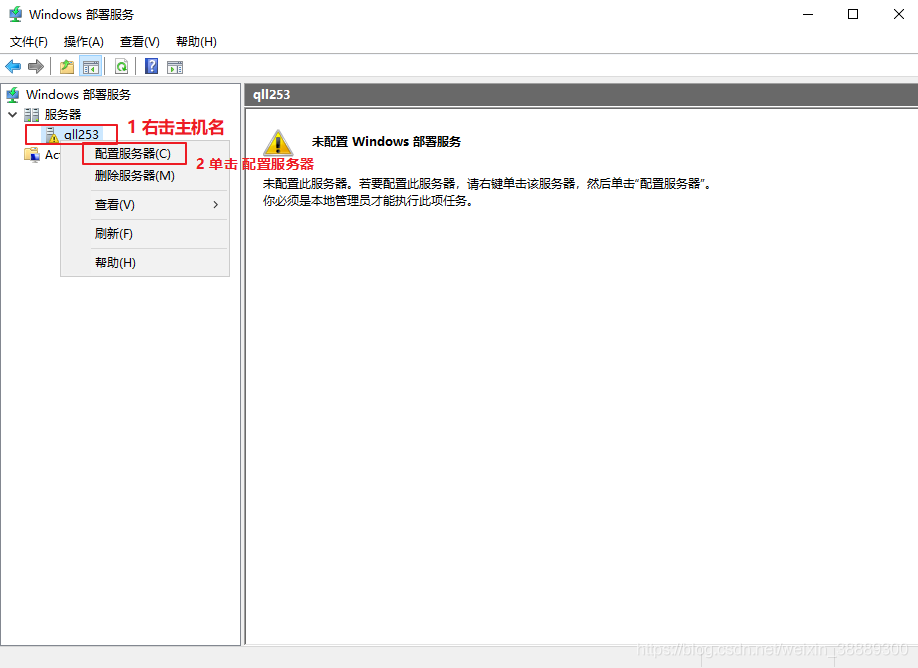Click the Forward arrow toolbar icon
The image size is (918, 668).
[x=36, y=67]
